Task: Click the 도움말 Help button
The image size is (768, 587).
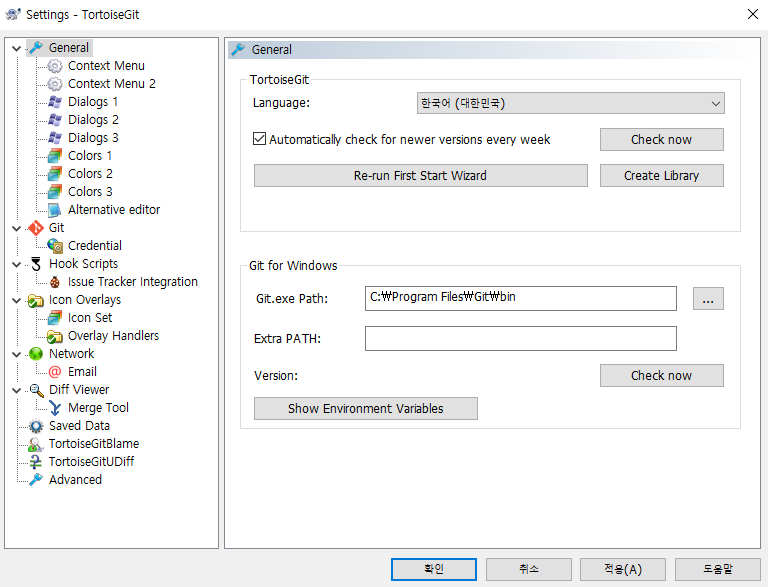Action: (718, 569)
